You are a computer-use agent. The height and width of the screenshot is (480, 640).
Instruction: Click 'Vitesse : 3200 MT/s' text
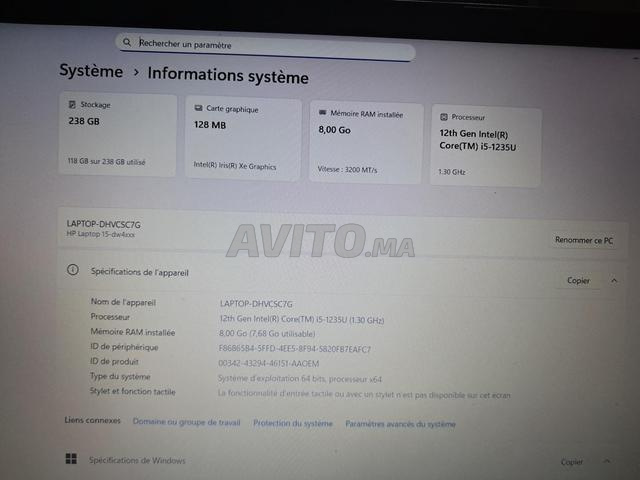pos(347,169)
